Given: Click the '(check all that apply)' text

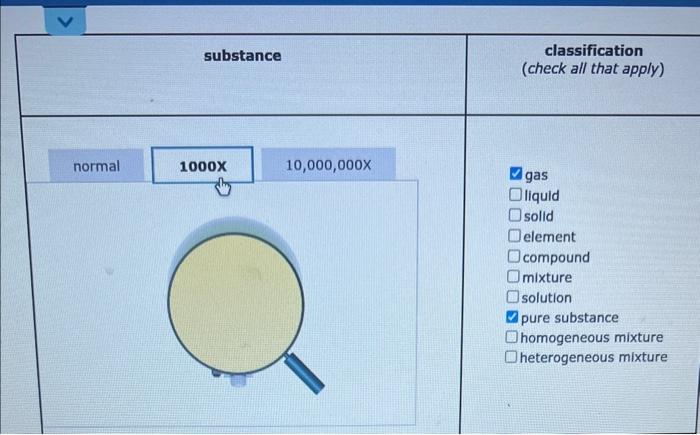Looking at the screenshot, I should (593, 69).
